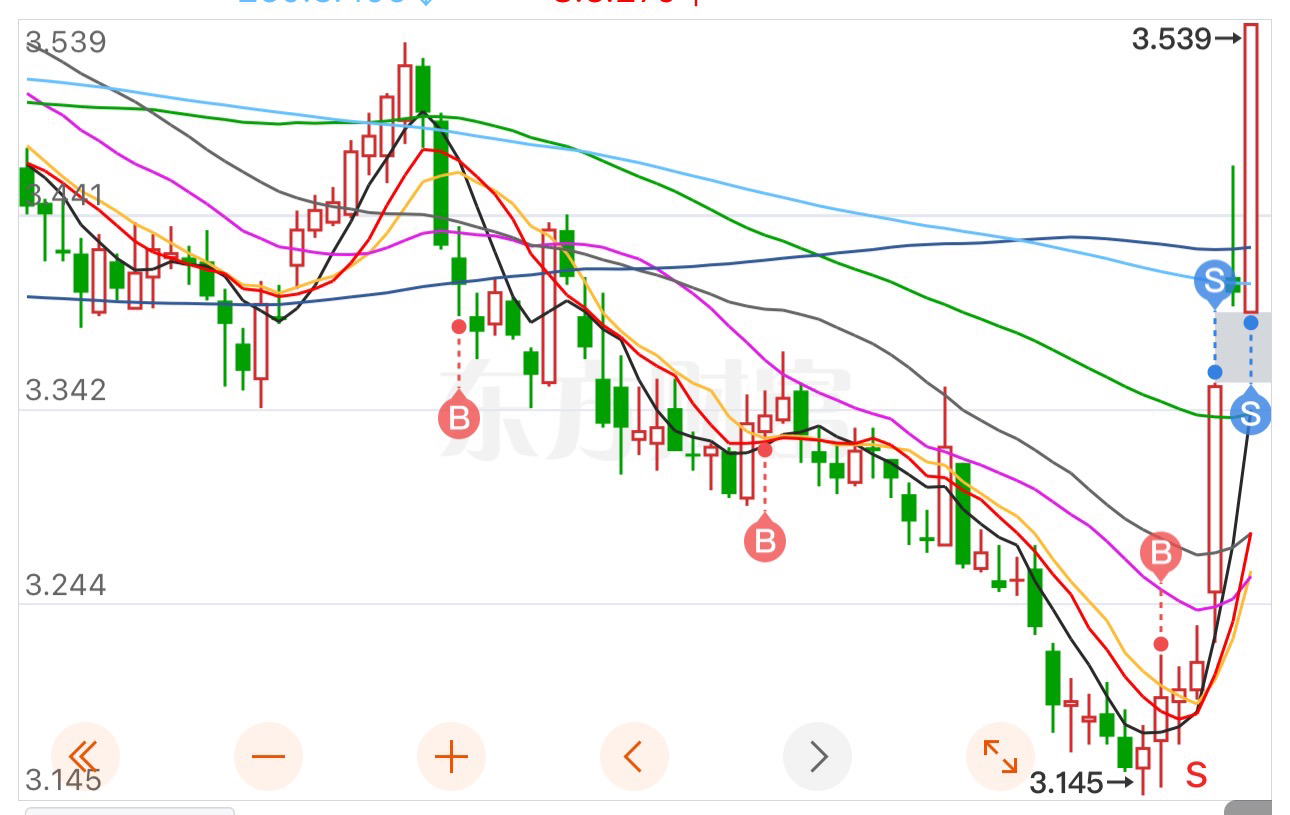Jump to earliest data with double-left arrow
The width and height of the screenshot is (1290, 815).
[85, 756]
